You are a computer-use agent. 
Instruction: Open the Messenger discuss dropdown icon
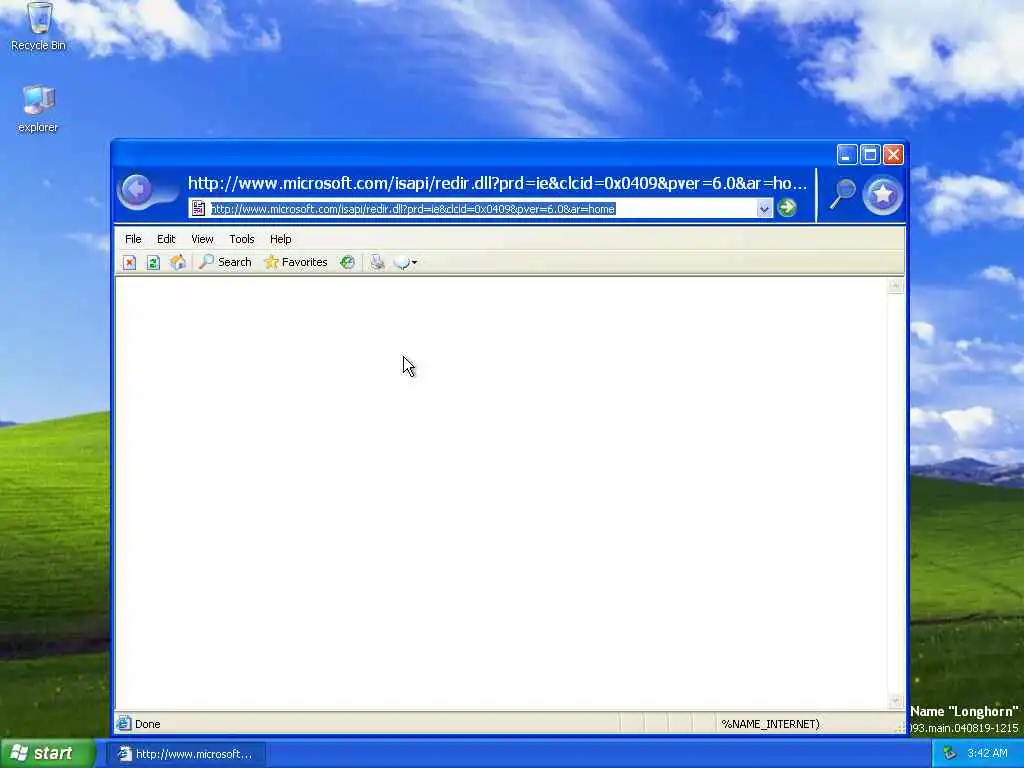405,263
